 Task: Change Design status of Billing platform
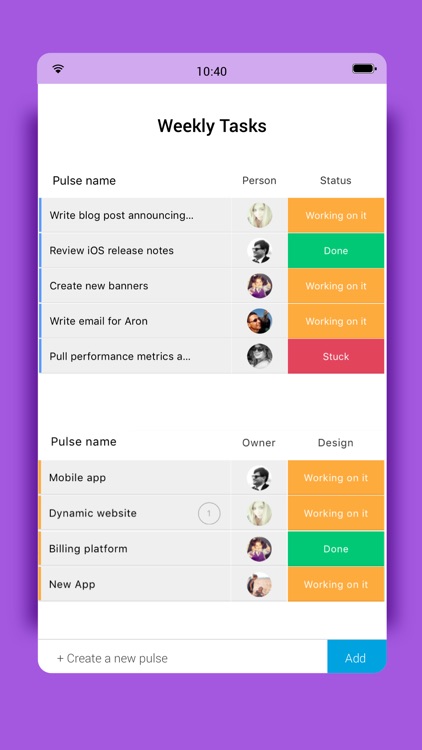point(336,549)
